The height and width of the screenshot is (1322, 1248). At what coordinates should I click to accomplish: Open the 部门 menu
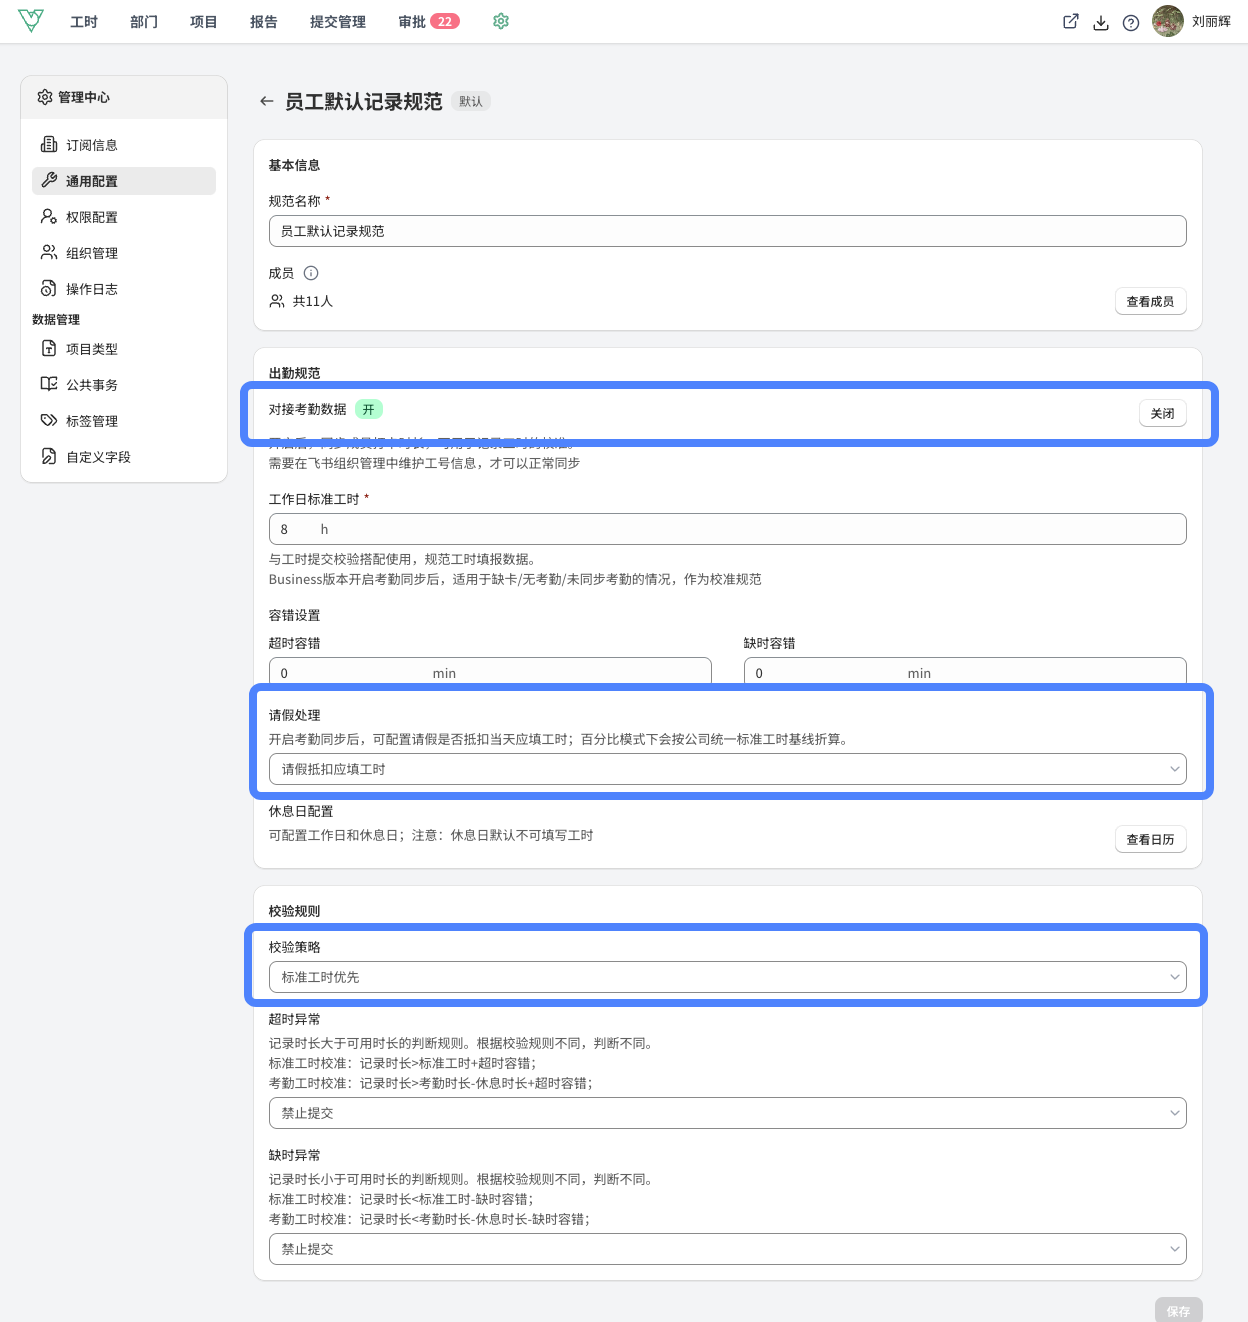click(144, 22)
